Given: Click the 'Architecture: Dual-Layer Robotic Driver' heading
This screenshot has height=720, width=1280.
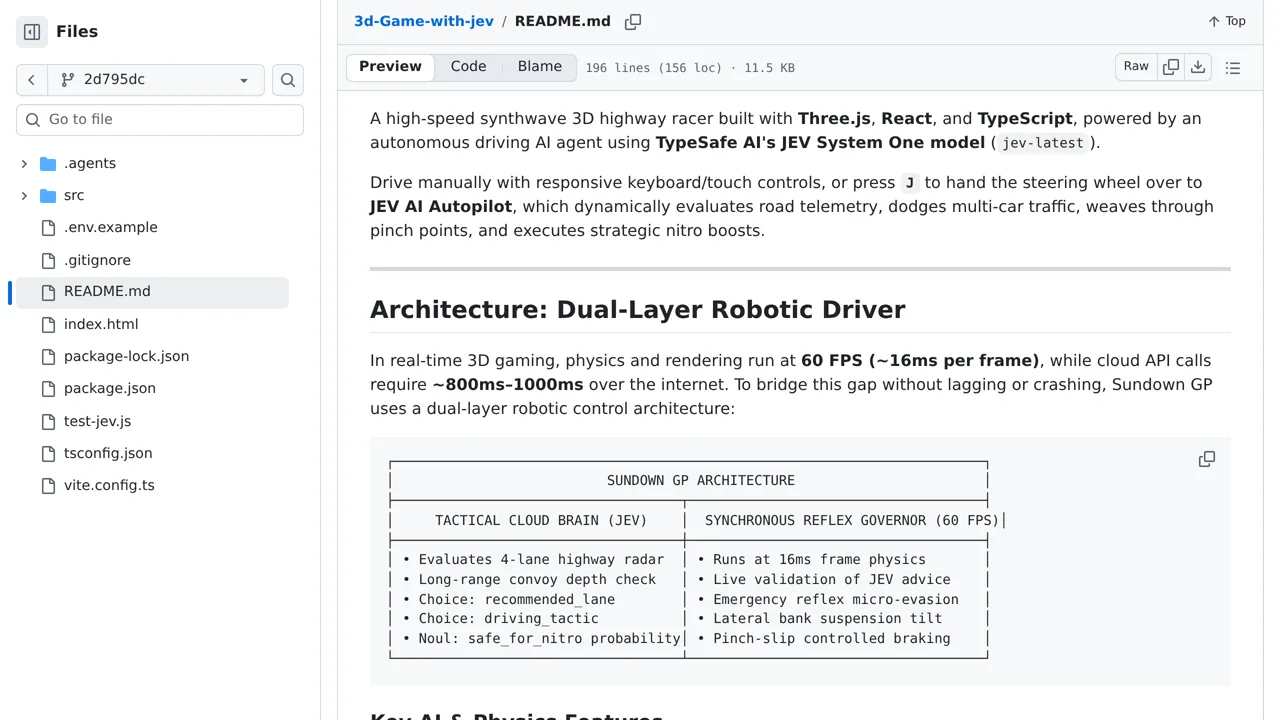Looking at the screenshot, I should click(638, 310).
